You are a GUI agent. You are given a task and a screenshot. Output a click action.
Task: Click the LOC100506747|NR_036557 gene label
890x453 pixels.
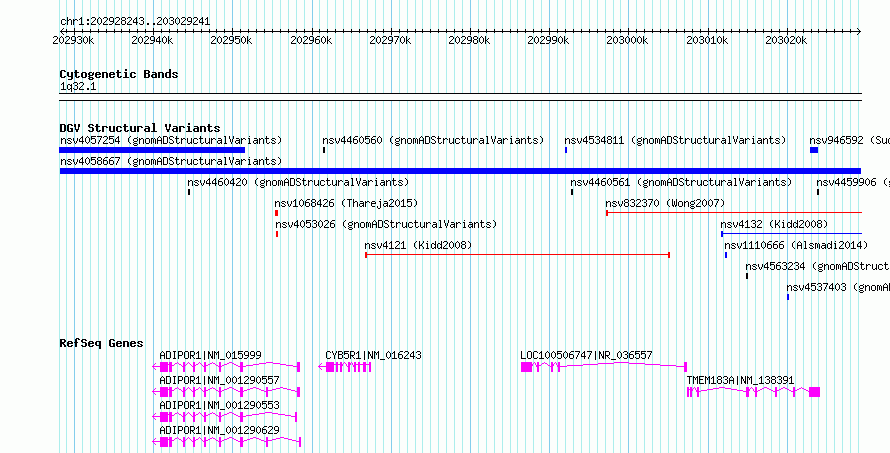click(586, 356)
